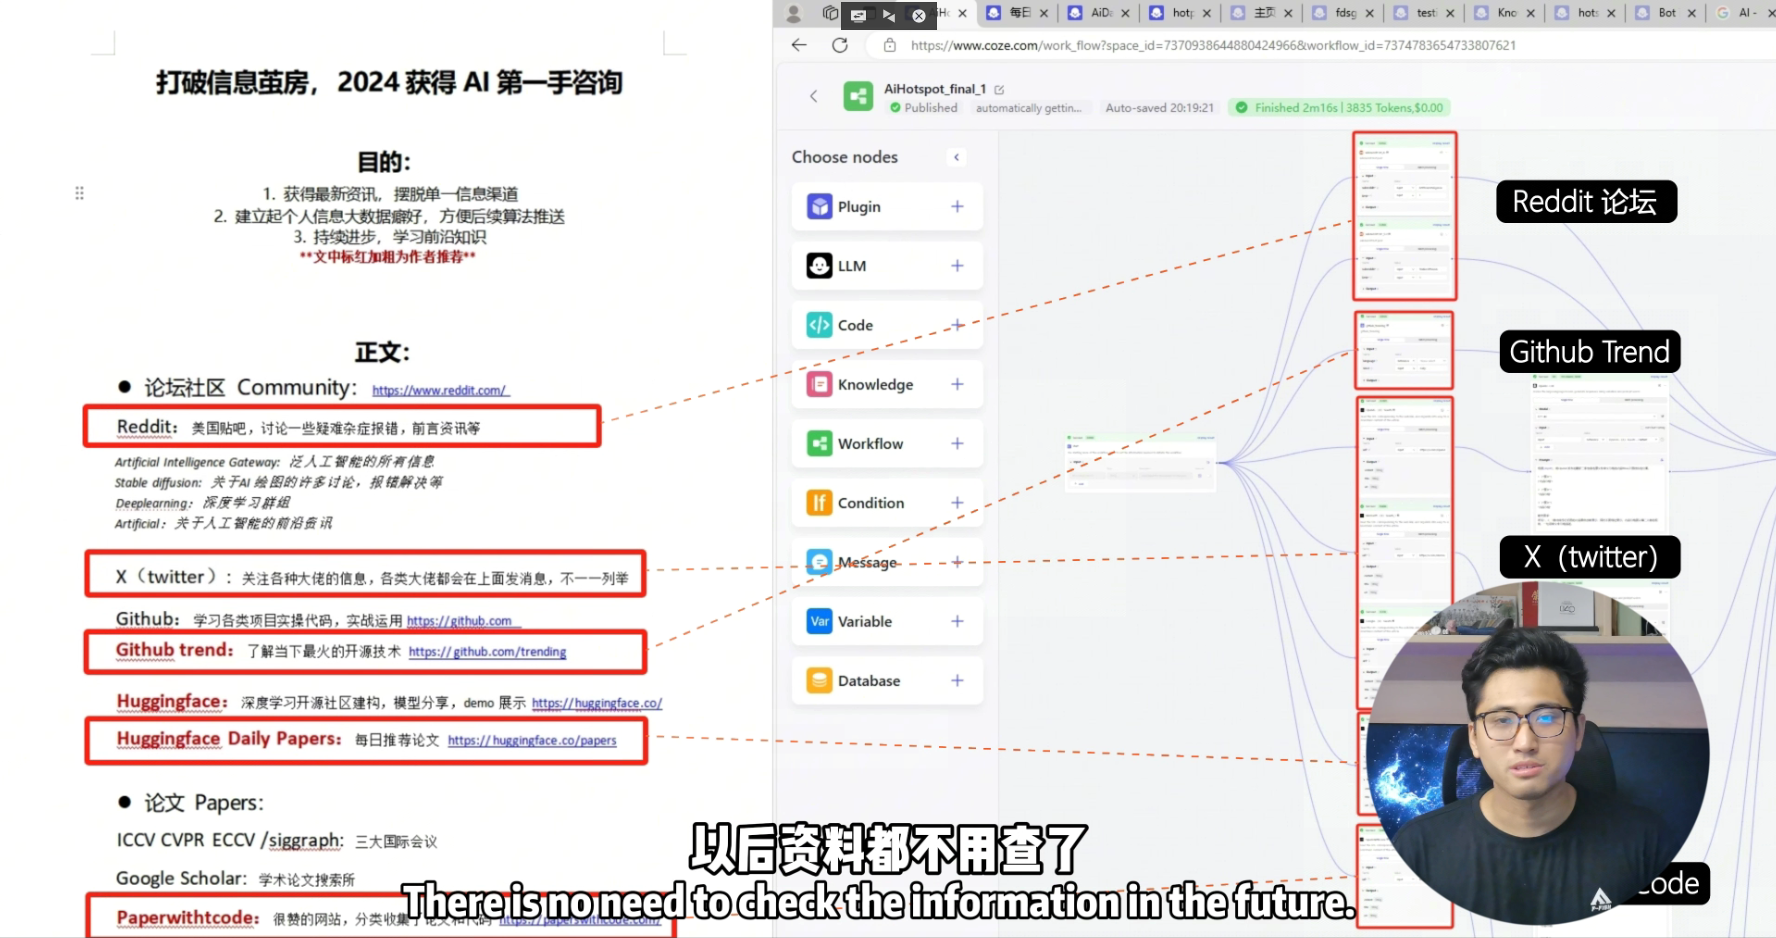Click the Published status label

pyautogui.click(x=923, y=108)
